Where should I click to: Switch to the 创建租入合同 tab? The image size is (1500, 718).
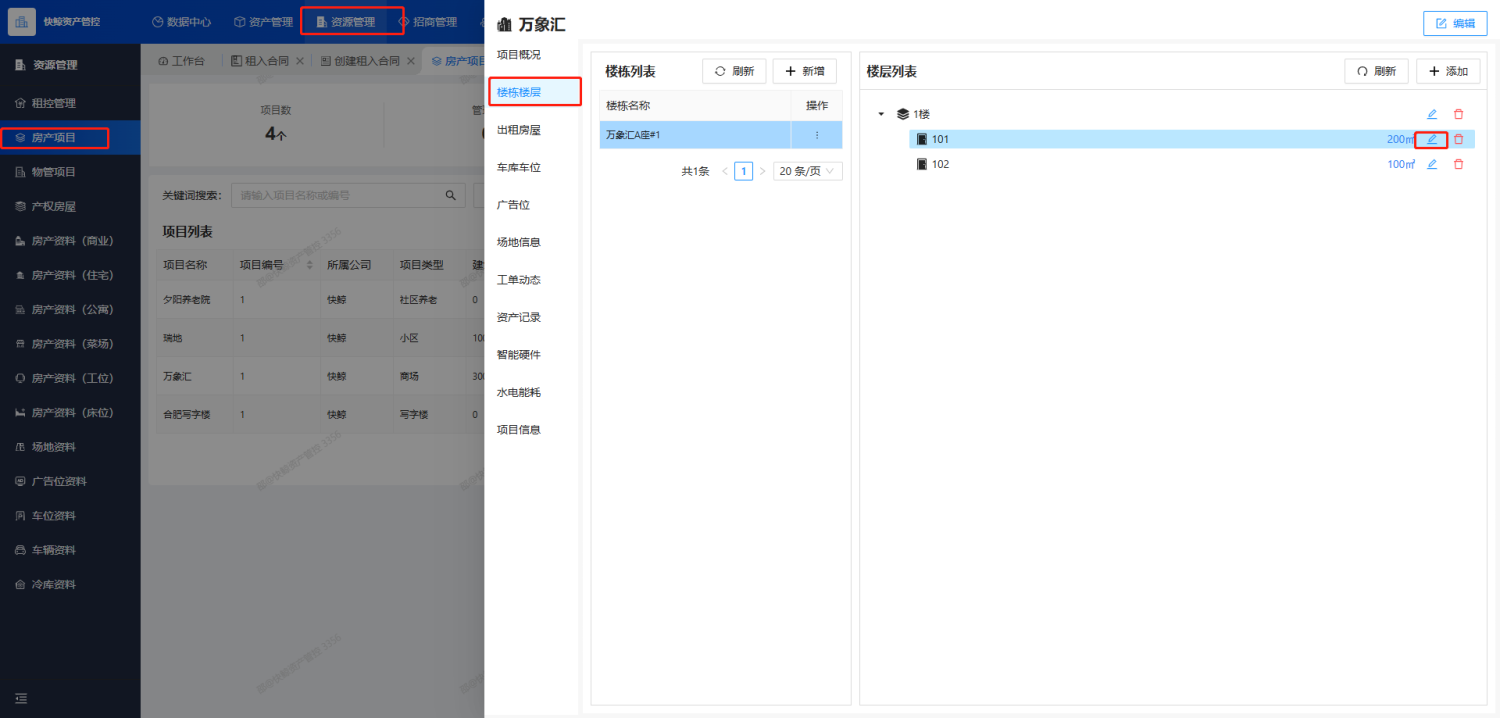pyautogui.click(x=360, y=61)
